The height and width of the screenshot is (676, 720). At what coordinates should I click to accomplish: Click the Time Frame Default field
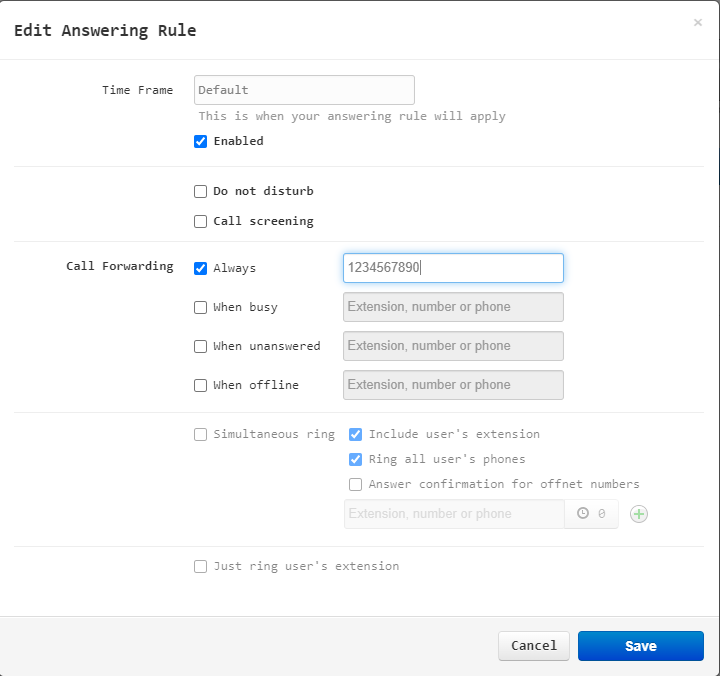pos(304,90)
